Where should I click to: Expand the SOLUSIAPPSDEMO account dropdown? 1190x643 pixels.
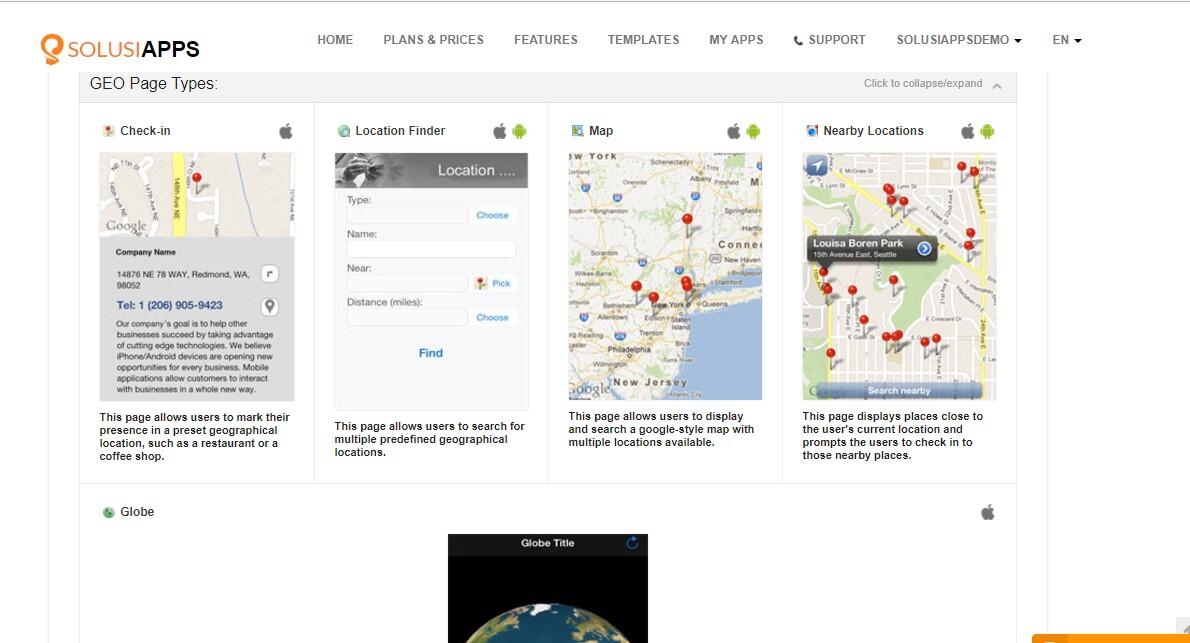point(959,39)
